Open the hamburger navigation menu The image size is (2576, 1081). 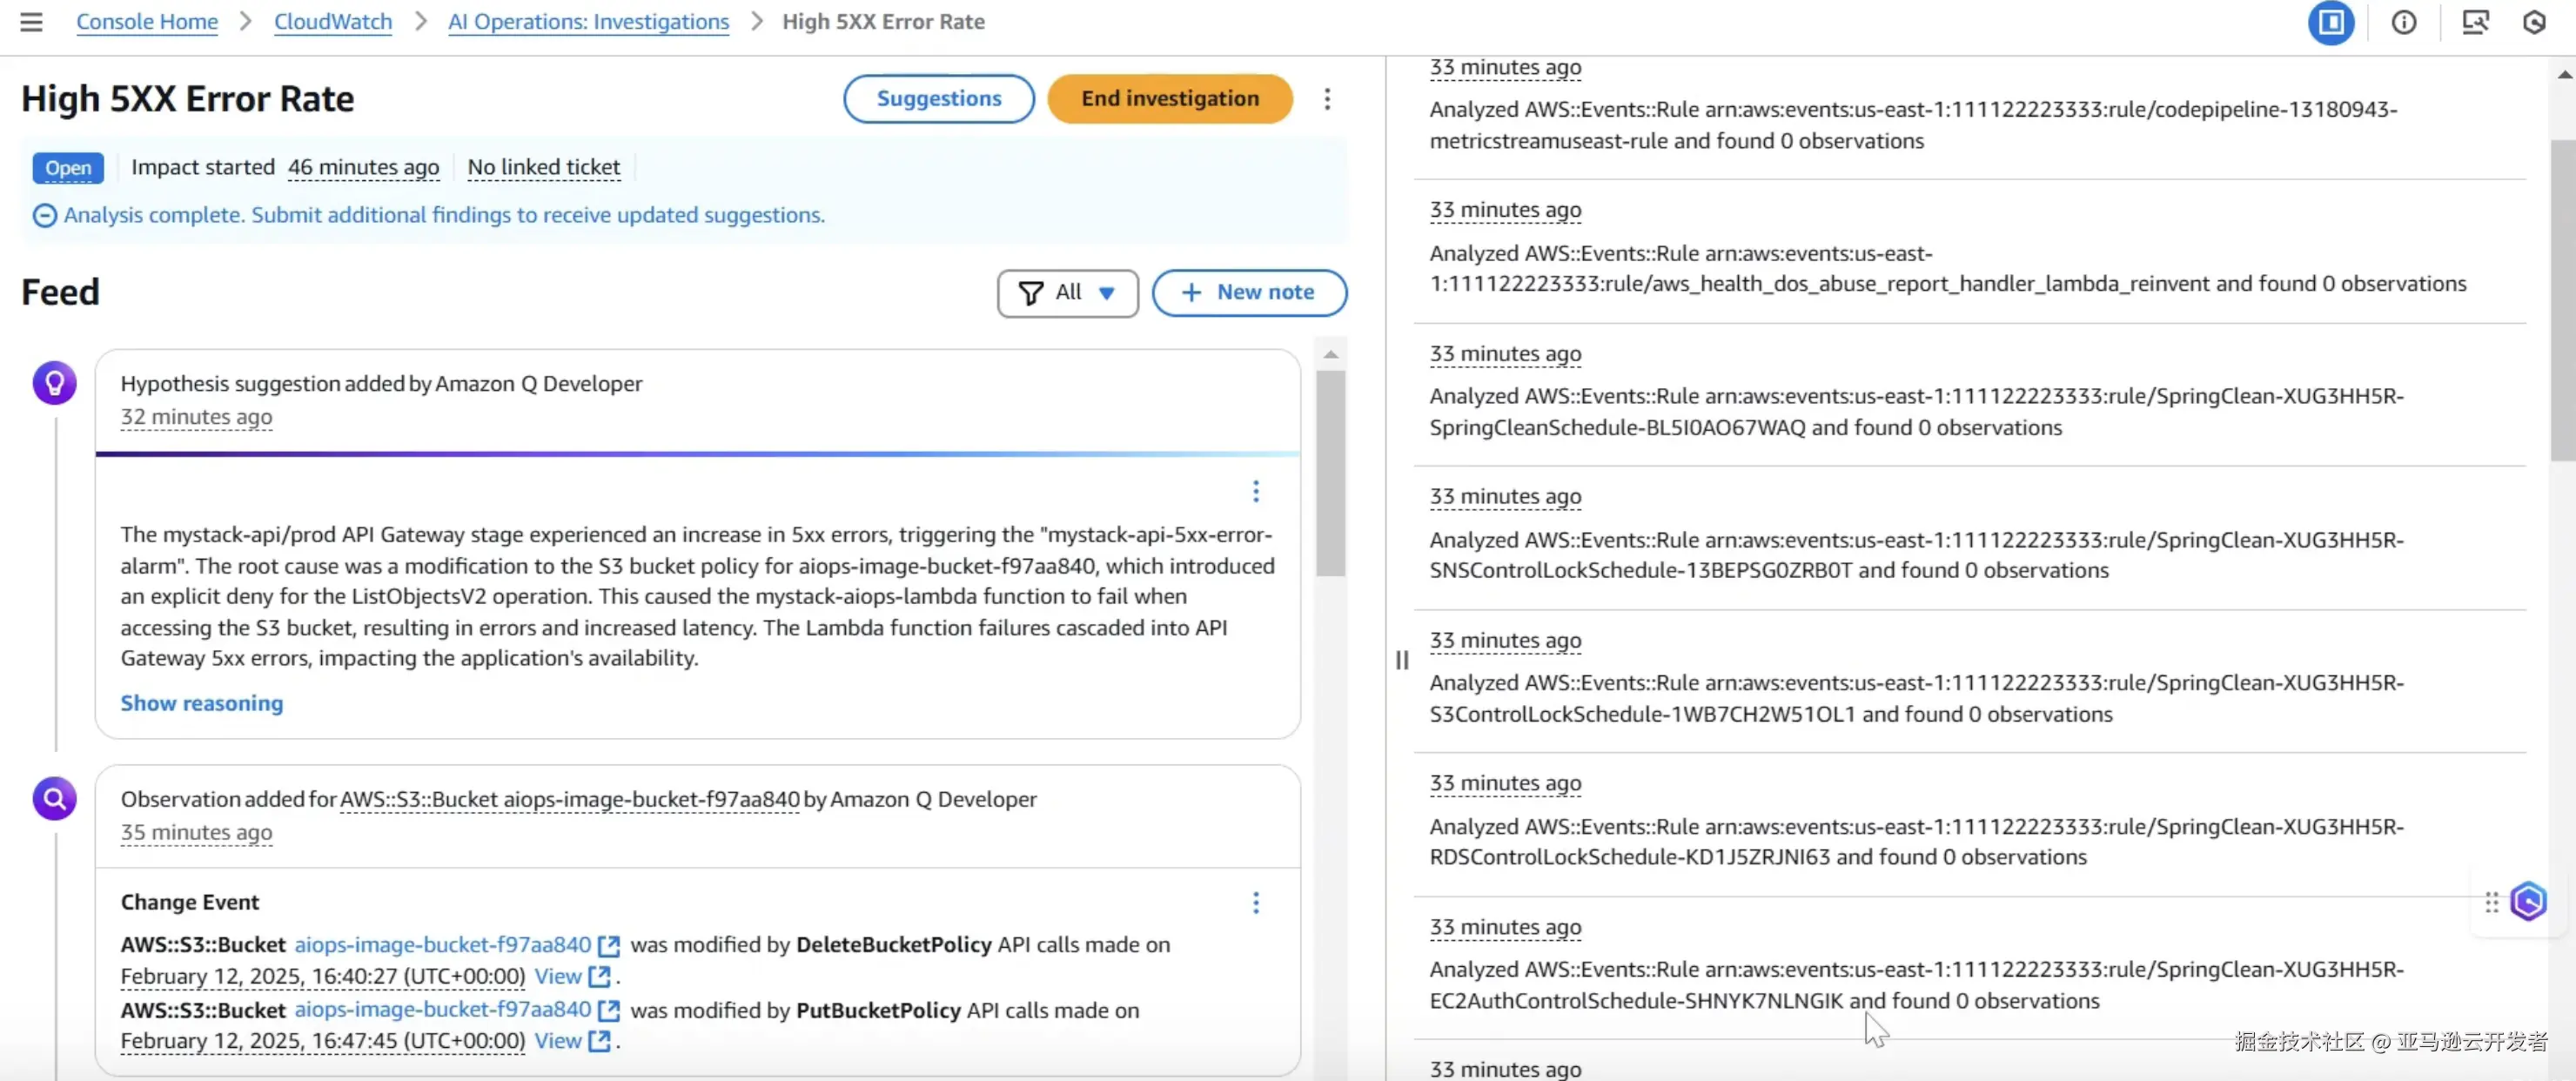click(x=31, y=22)
